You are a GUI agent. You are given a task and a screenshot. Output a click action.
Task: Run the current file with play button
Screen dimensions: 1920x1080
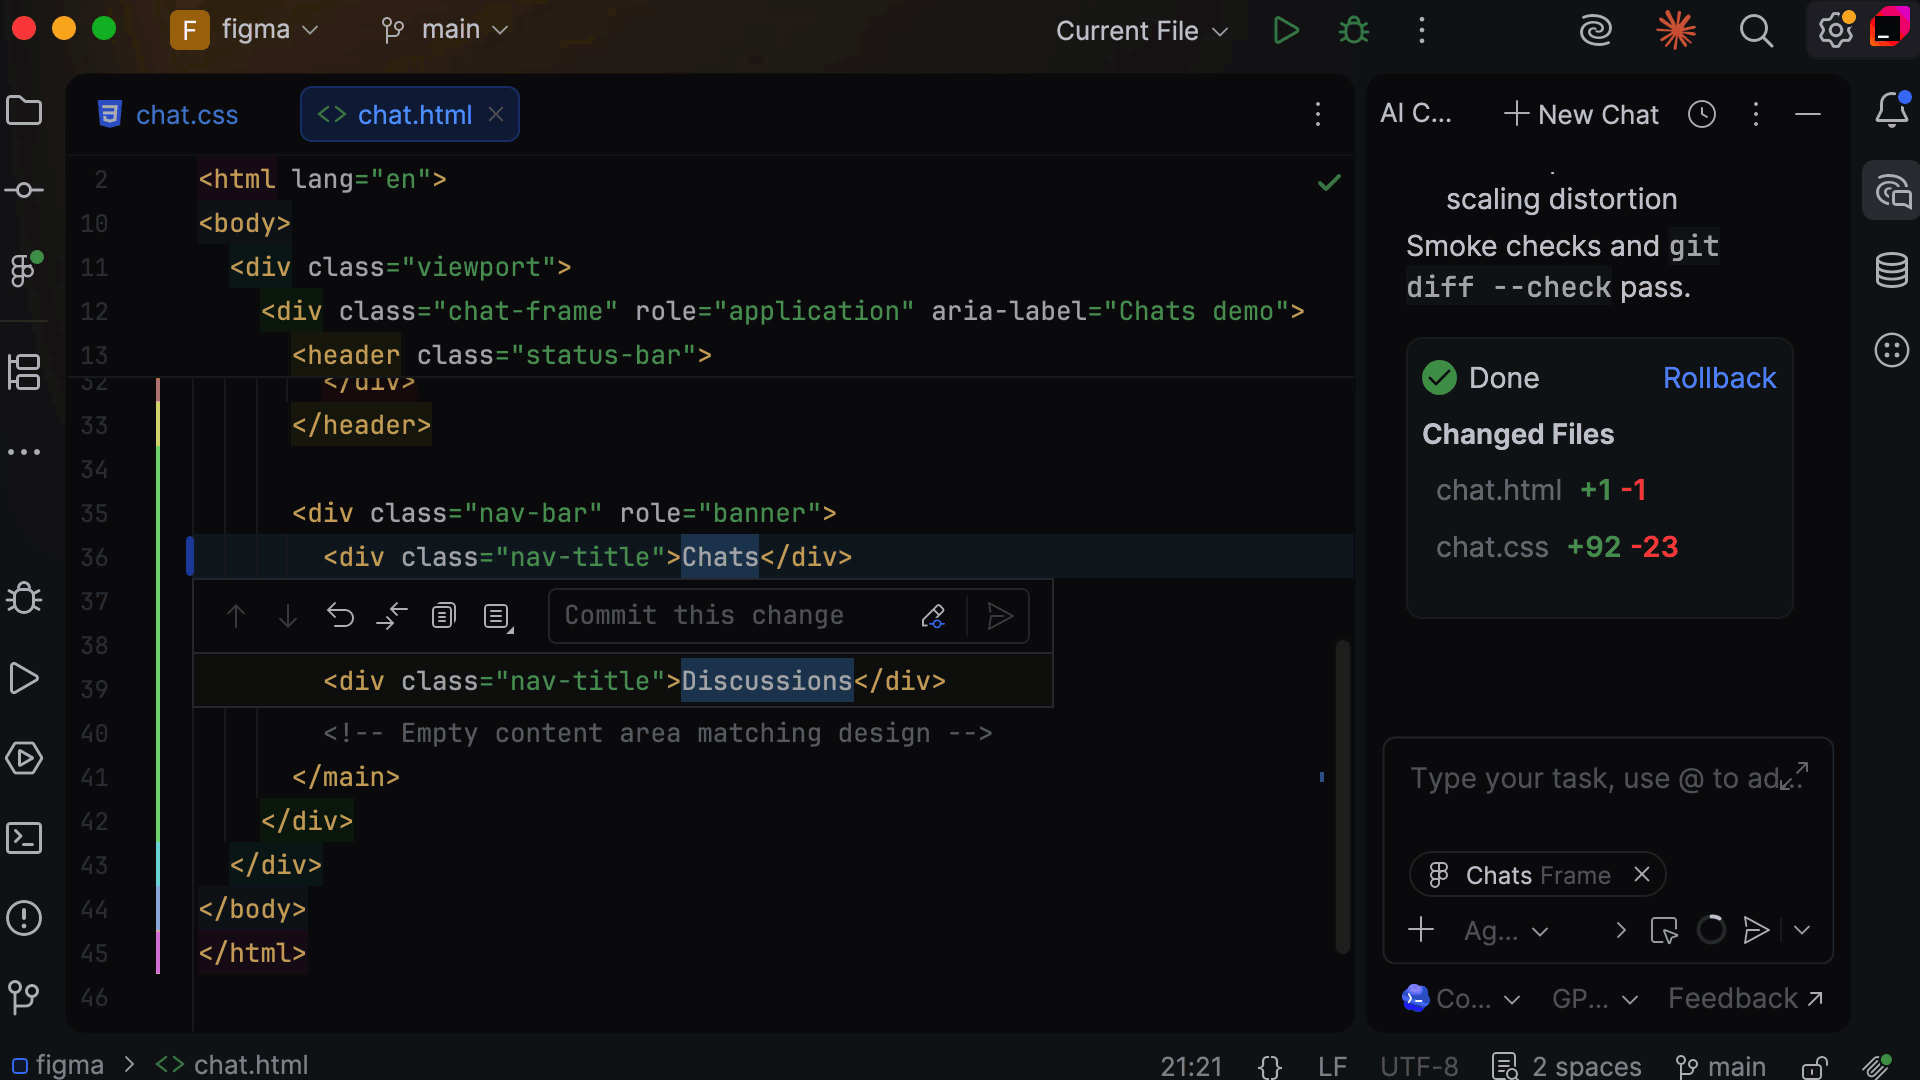point(1286,30)
